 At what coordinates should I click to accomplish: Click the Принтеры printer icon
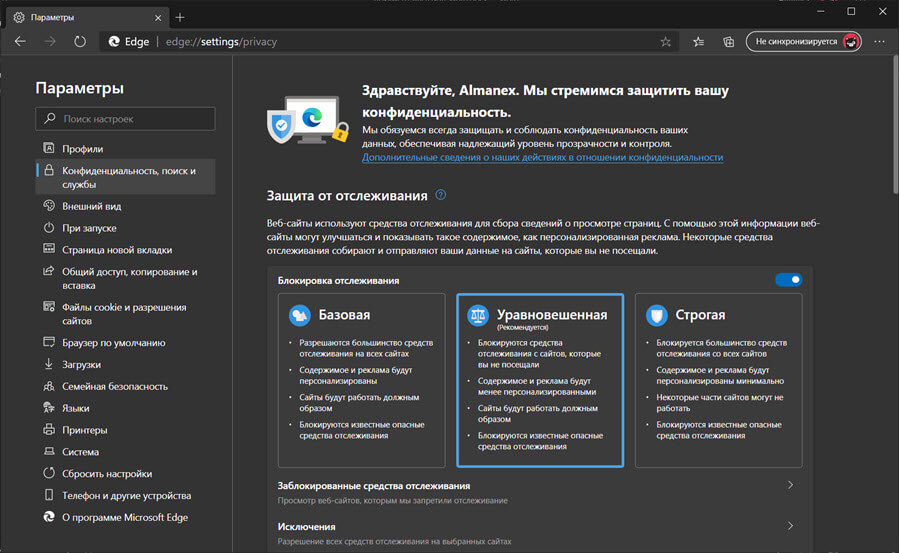click(49, 430)
